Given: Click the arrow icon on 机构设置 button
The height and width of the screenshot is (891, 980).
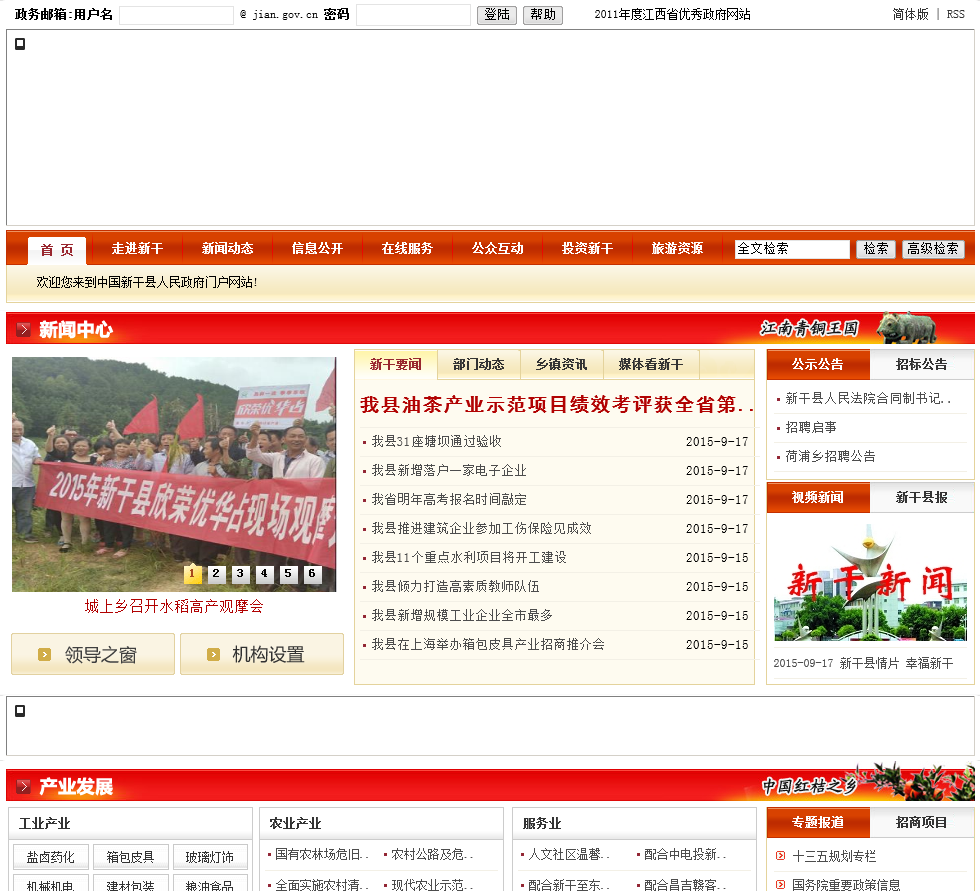Looking at the screenshot, I should click(213, 654).
